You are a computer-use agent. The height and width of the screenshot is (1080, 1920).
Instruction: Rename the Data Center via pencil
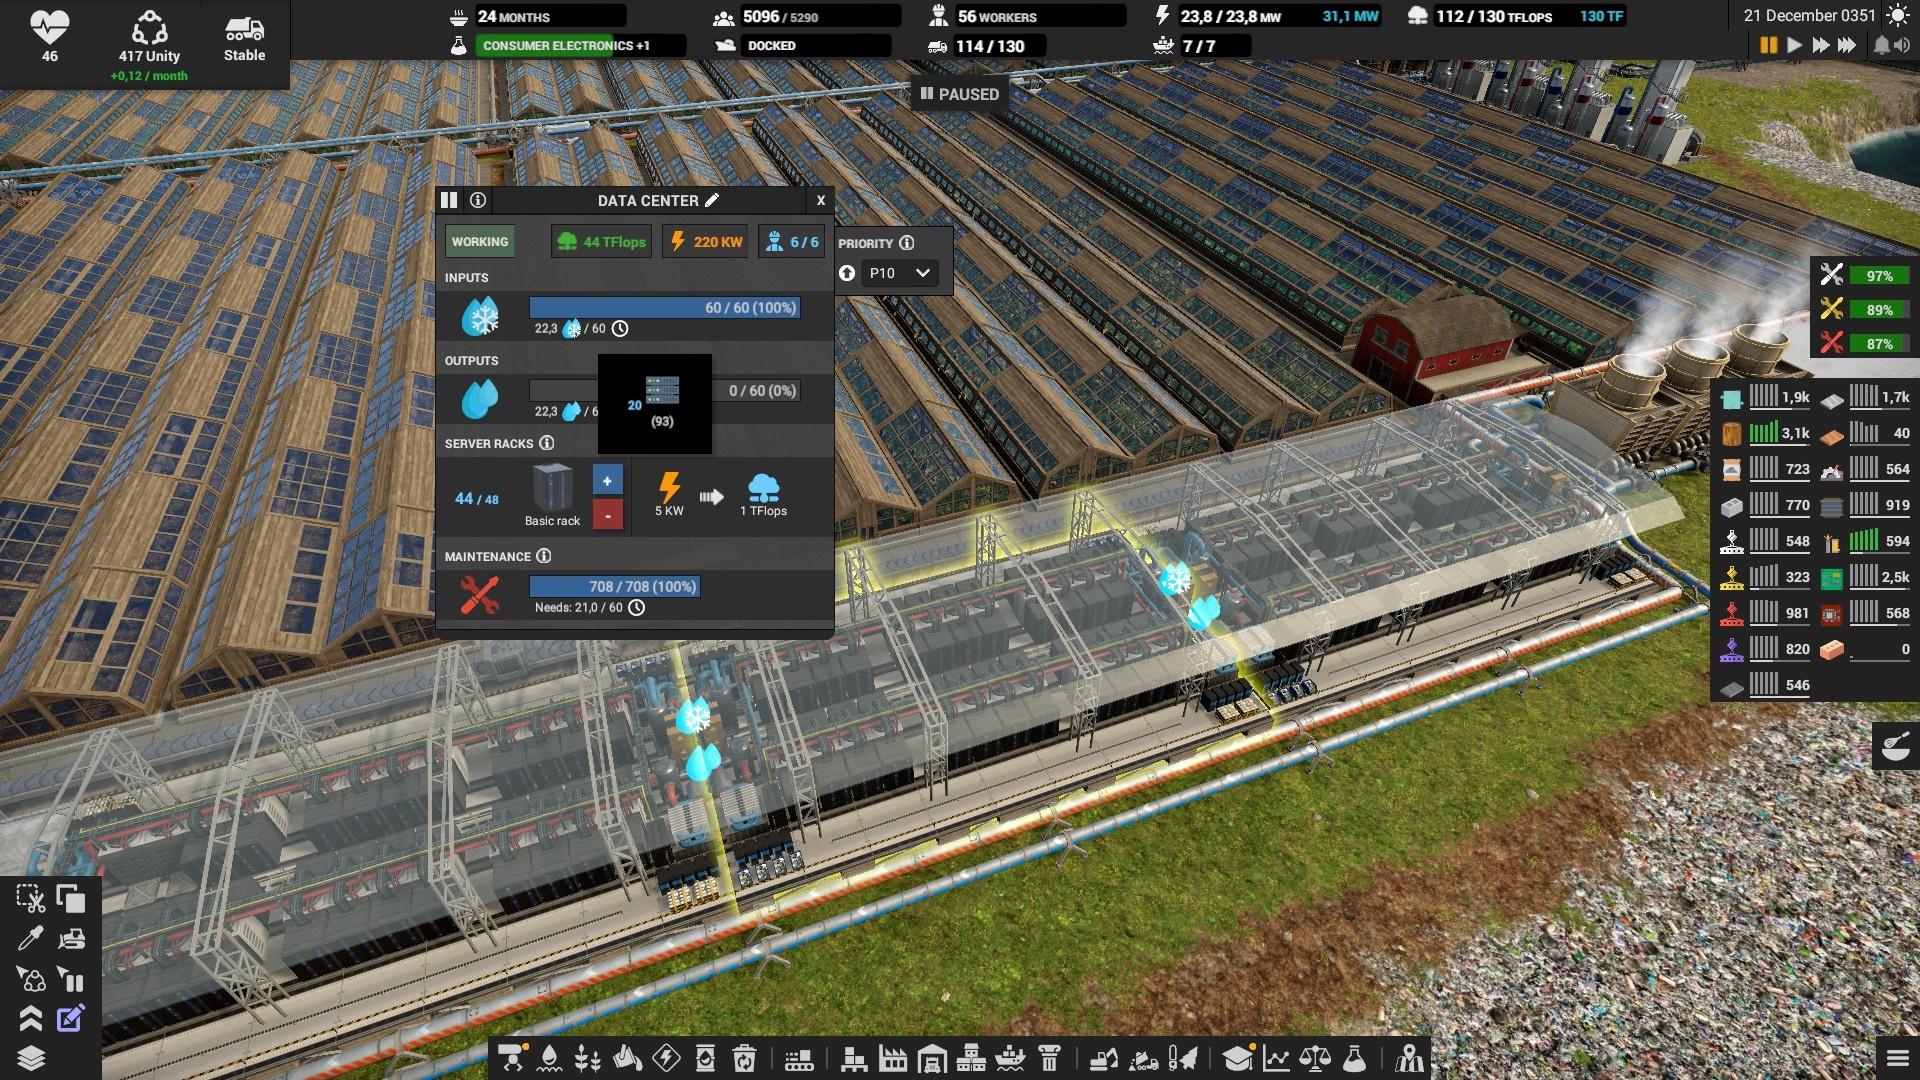click(712, 200)
